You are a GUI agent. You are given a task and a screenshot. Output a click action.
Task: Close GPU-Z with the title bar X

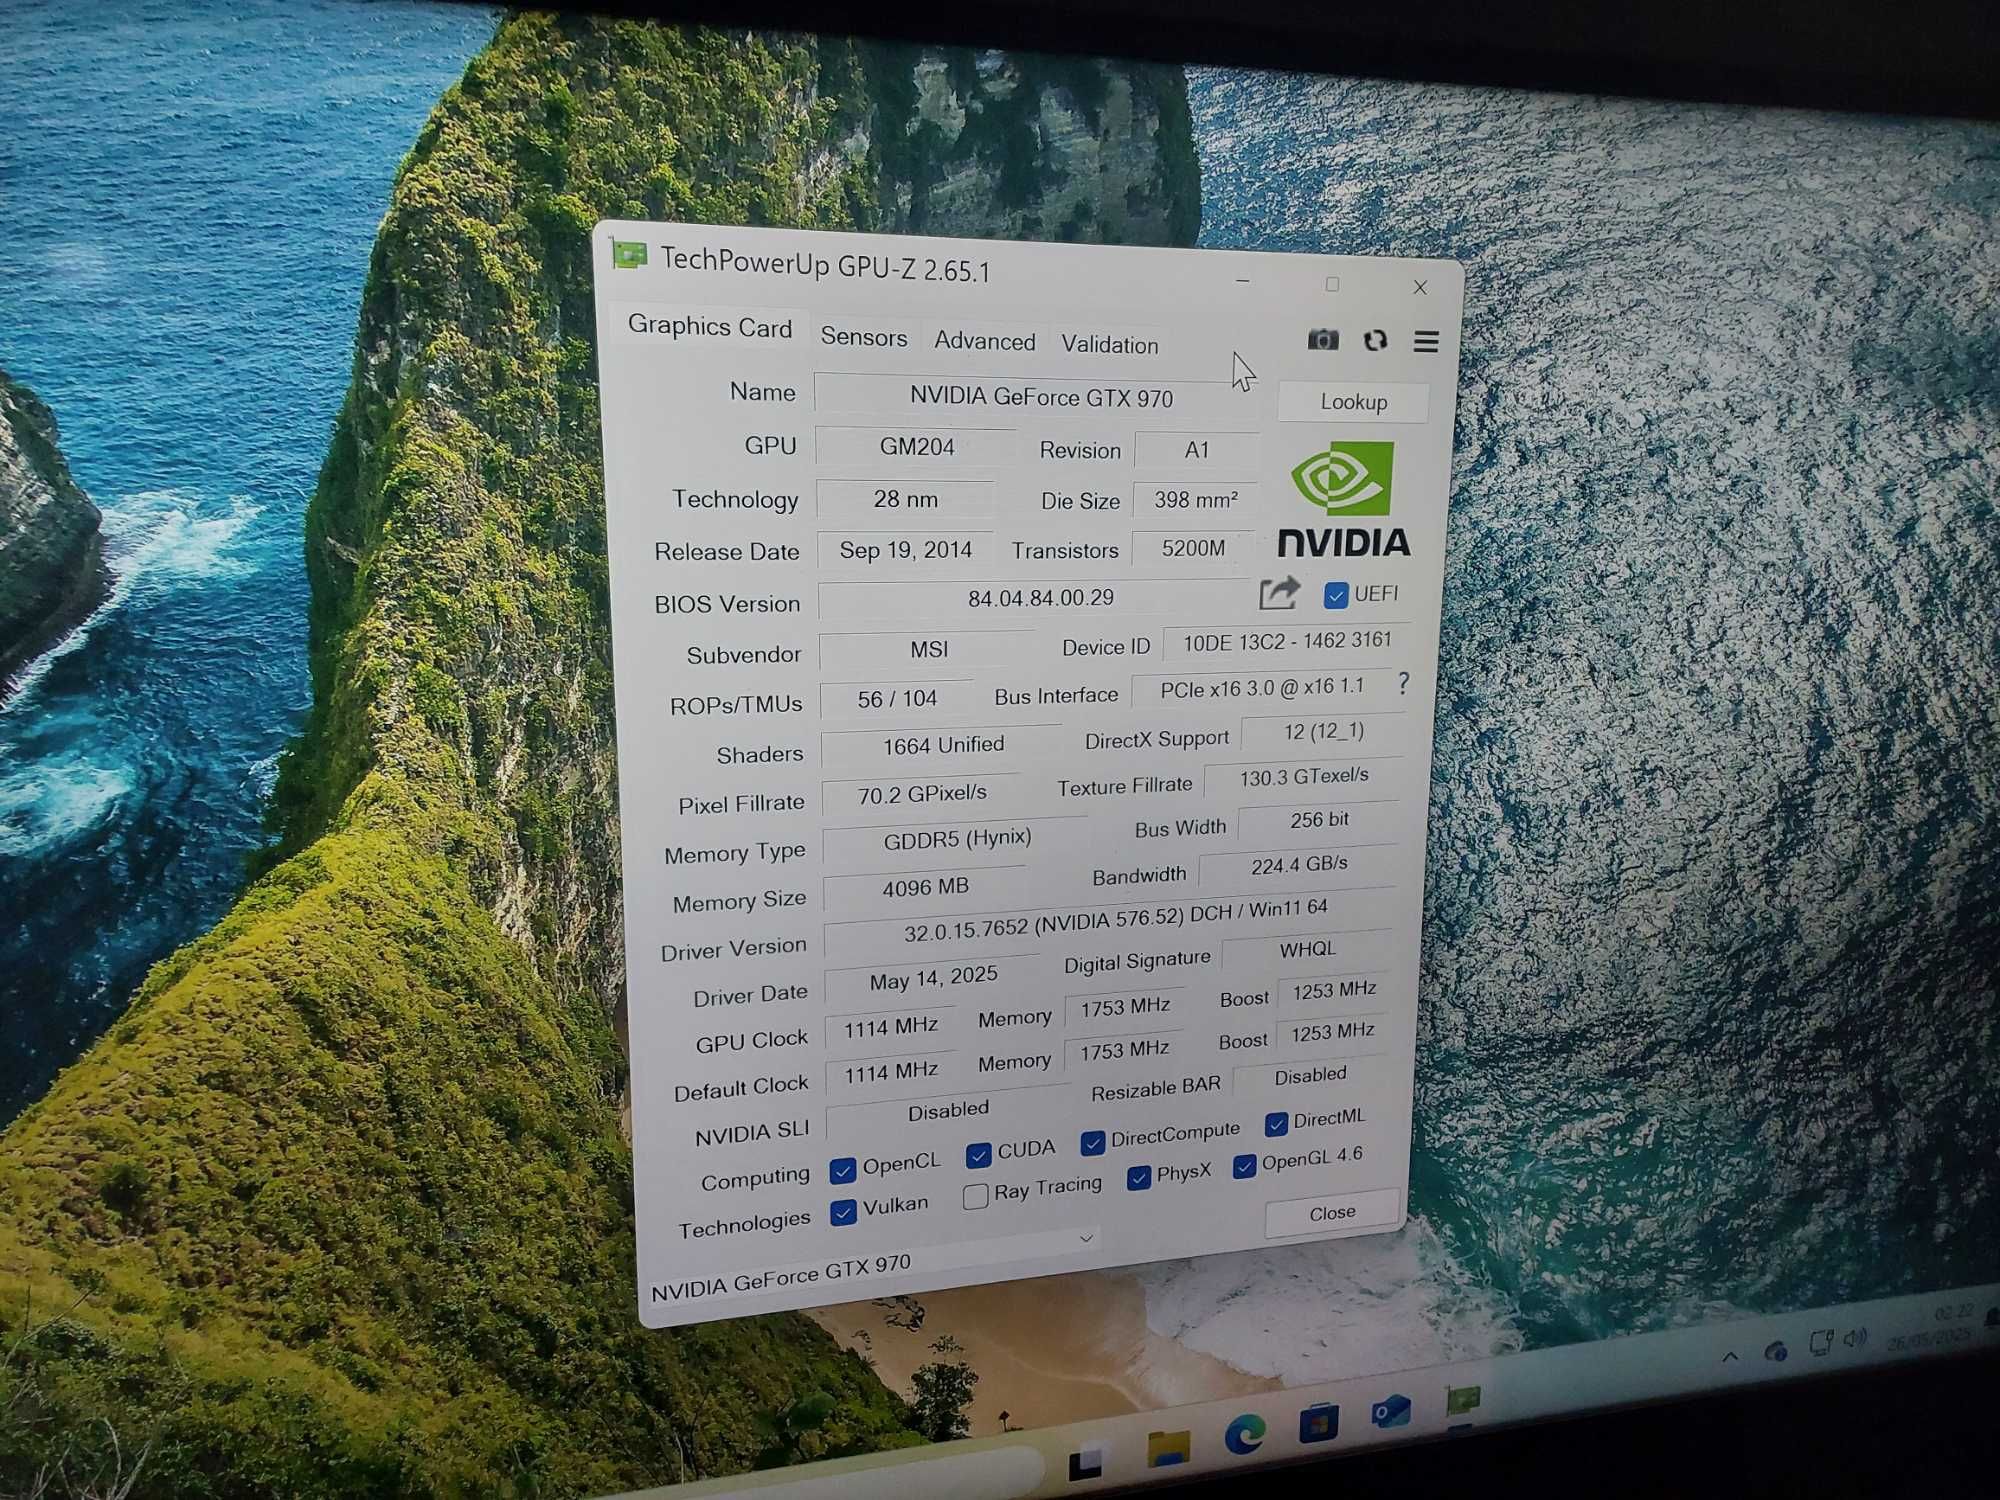(1420, 287)
